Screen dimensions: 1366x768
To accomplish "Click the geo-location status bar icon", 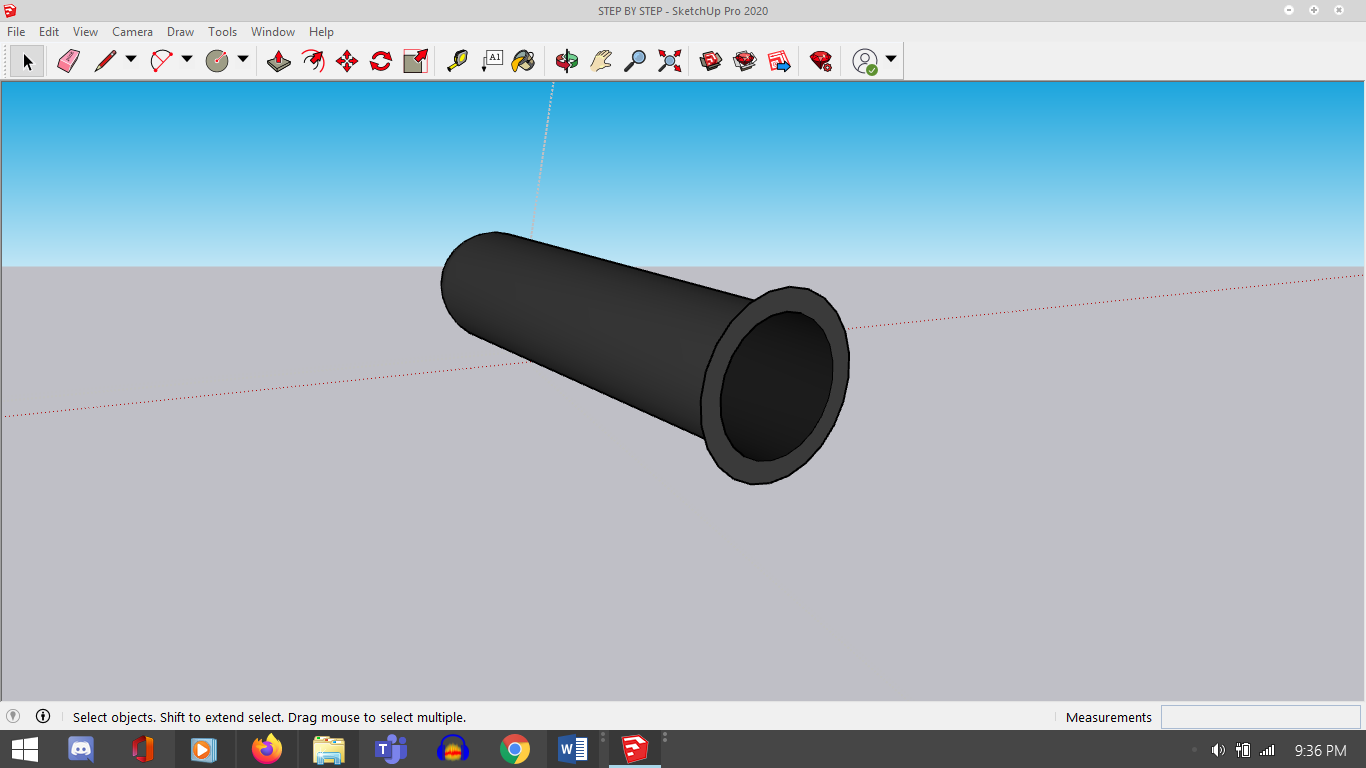I will tap(13, 716).
